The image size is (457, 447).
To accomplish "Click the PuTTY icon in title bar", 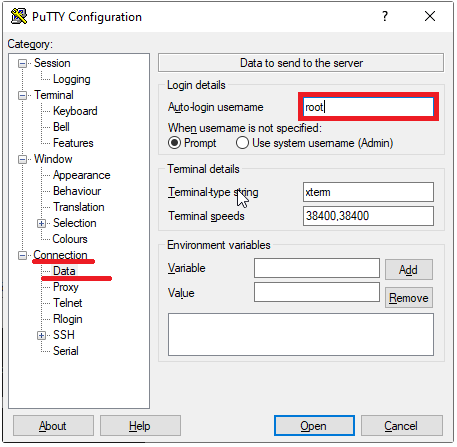I will pos(19,16).
